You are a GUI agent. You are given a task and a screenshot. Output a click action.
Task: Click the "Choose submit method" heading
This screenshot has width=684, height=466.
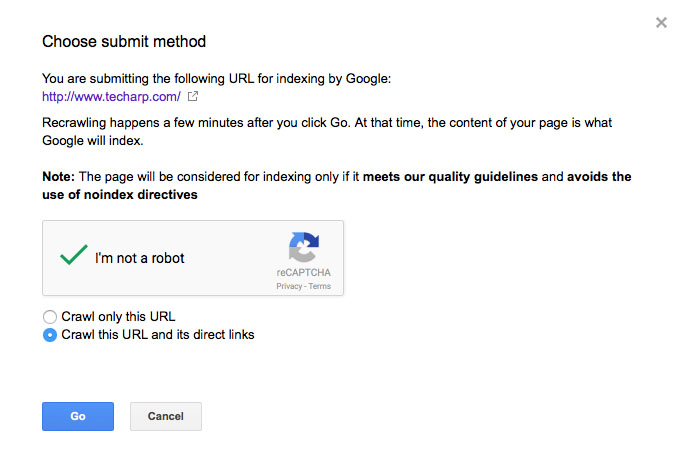[124, 42]
